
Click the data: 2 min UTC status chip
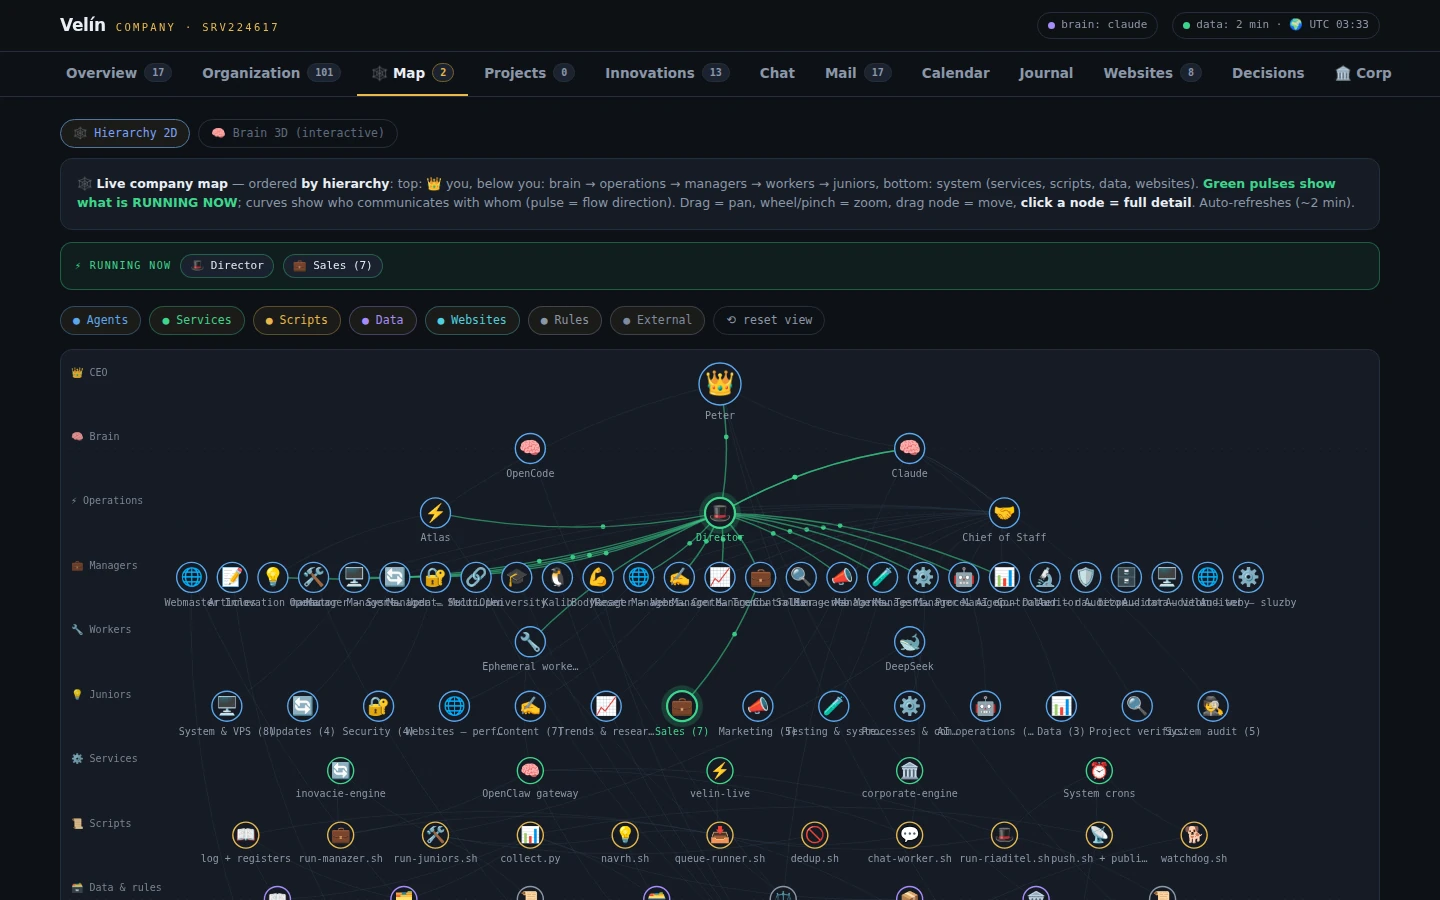(x=1276, y=25)
